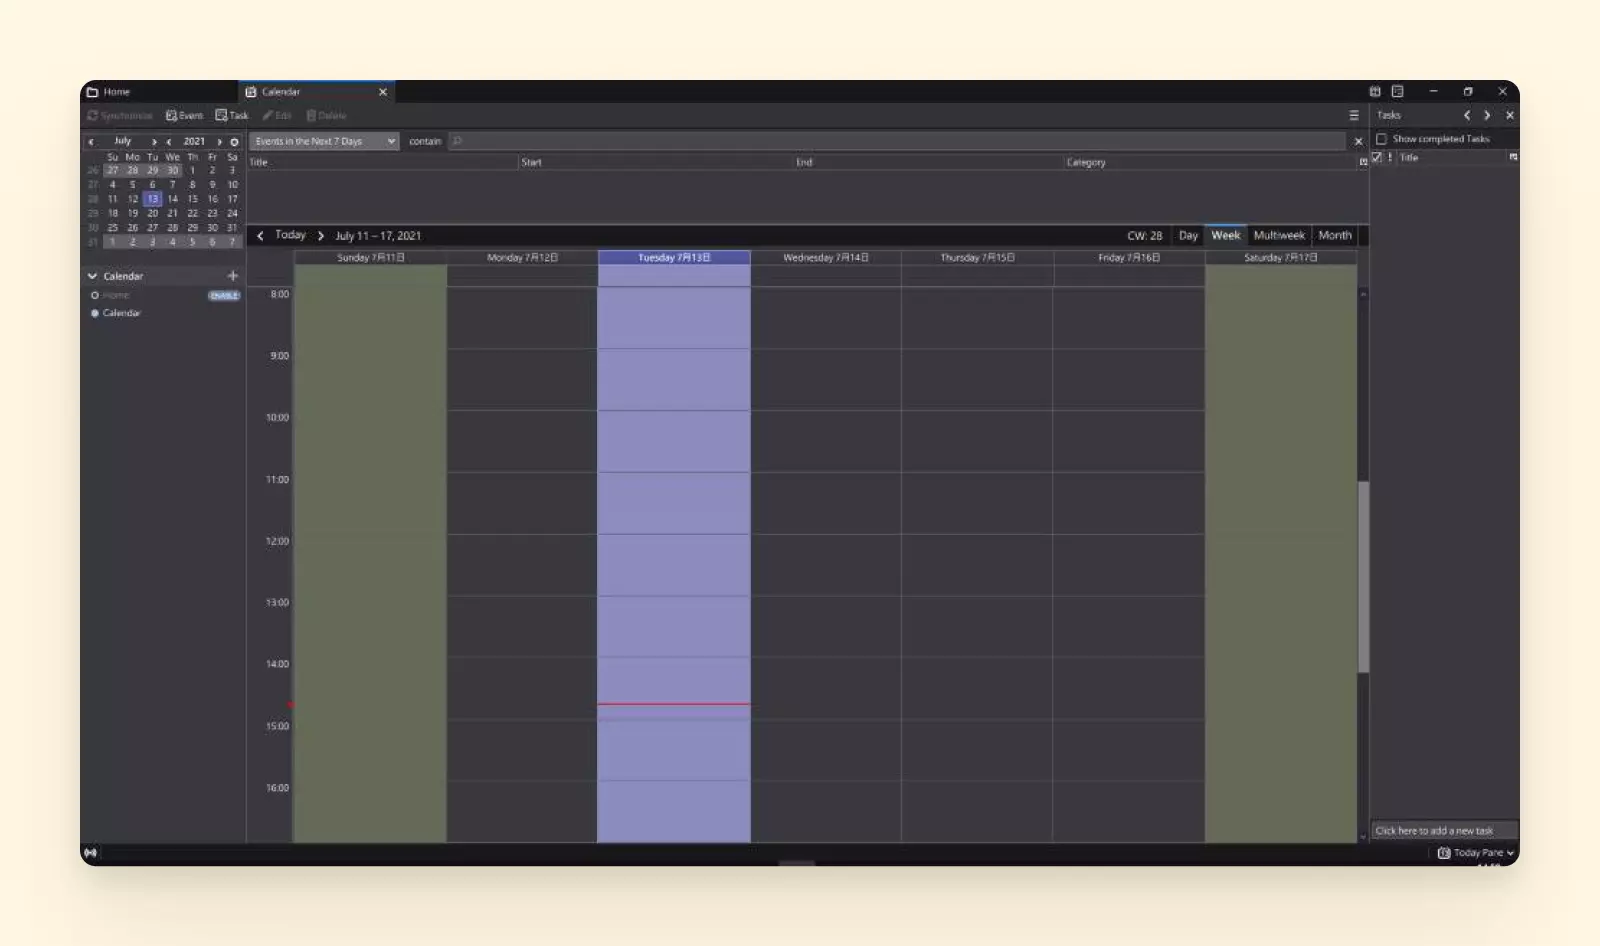Select the Home calendar entry

tap(116, 296)
